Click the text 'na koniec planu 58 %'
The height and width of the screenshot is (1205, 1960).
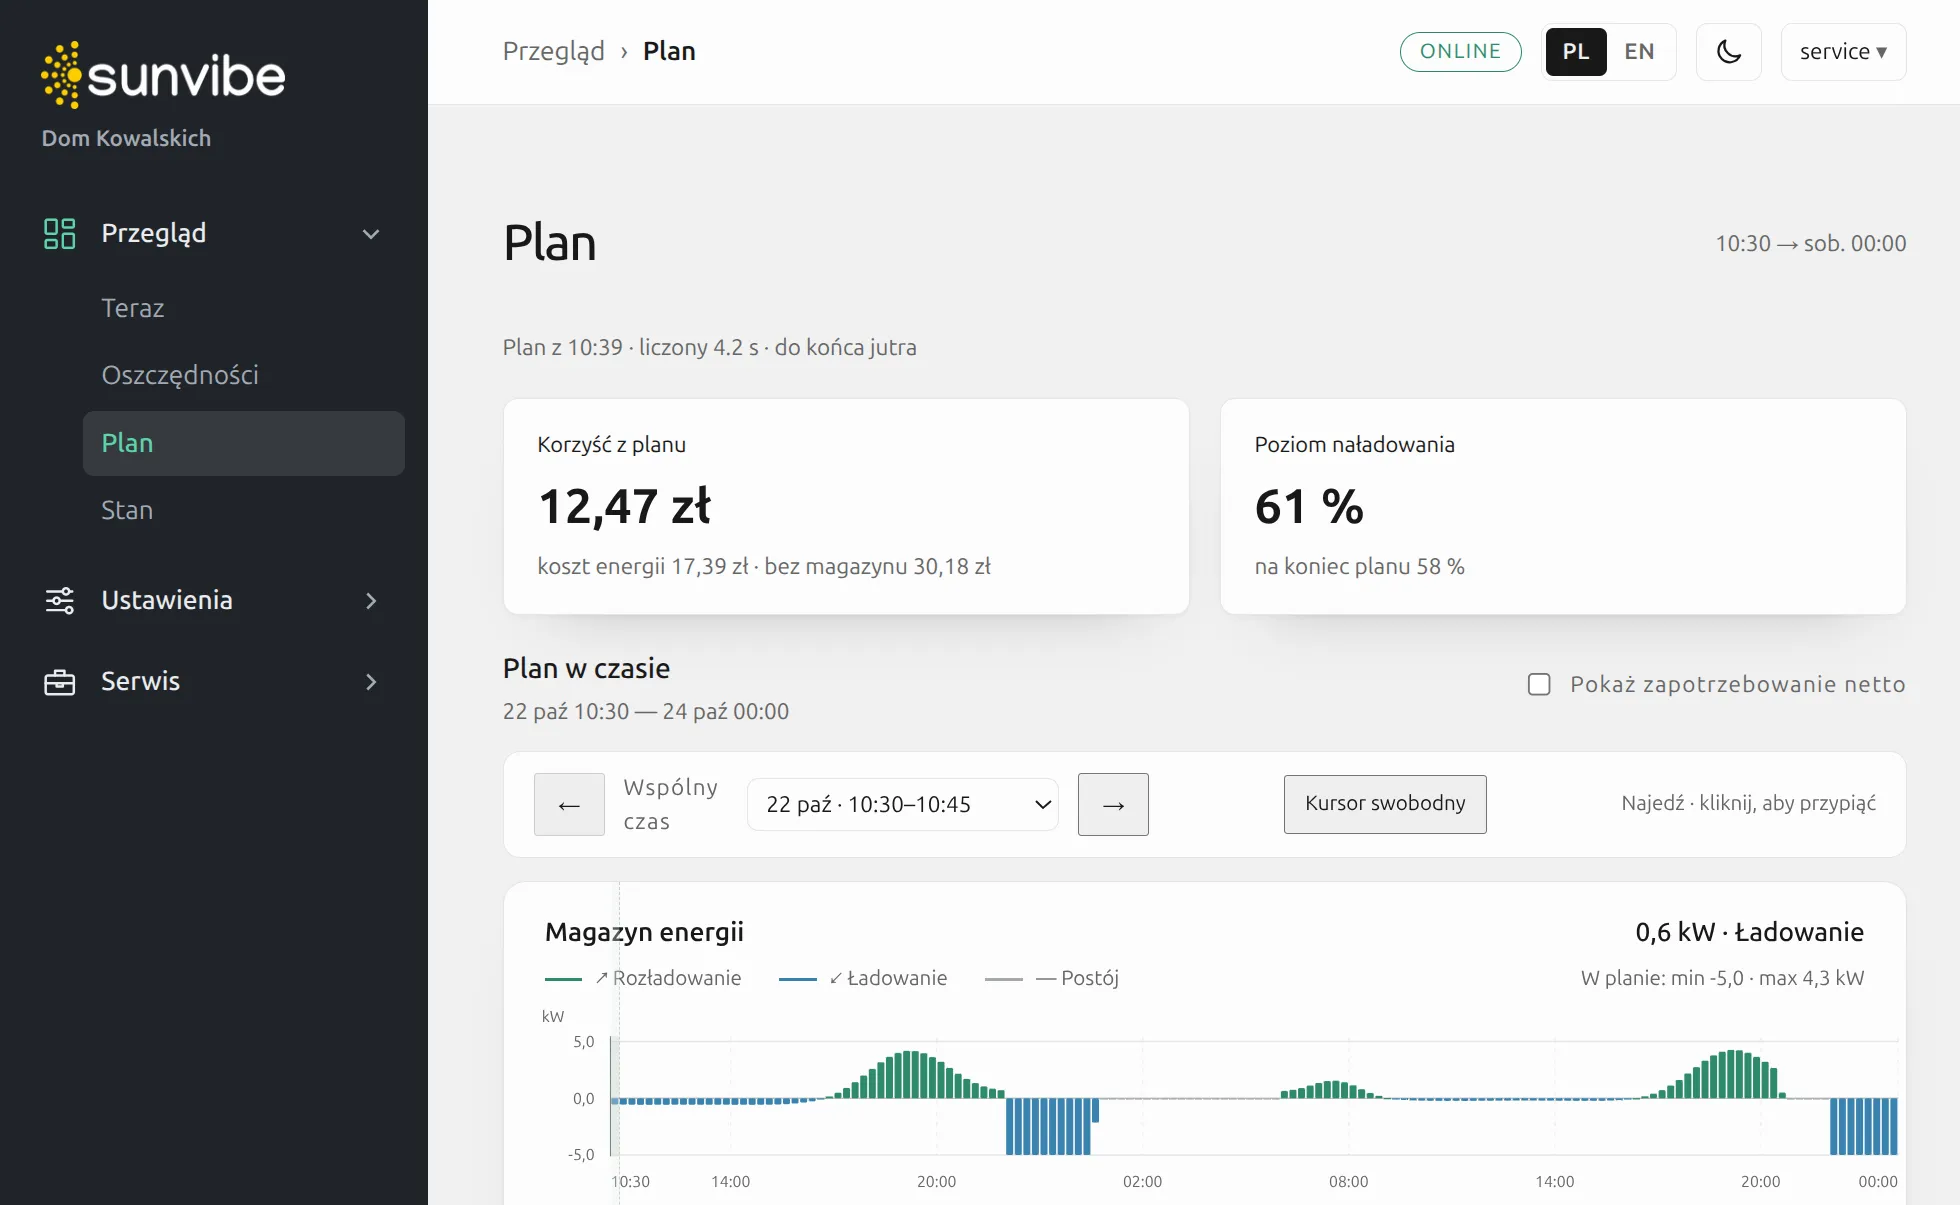click(x=1359, y=566)
